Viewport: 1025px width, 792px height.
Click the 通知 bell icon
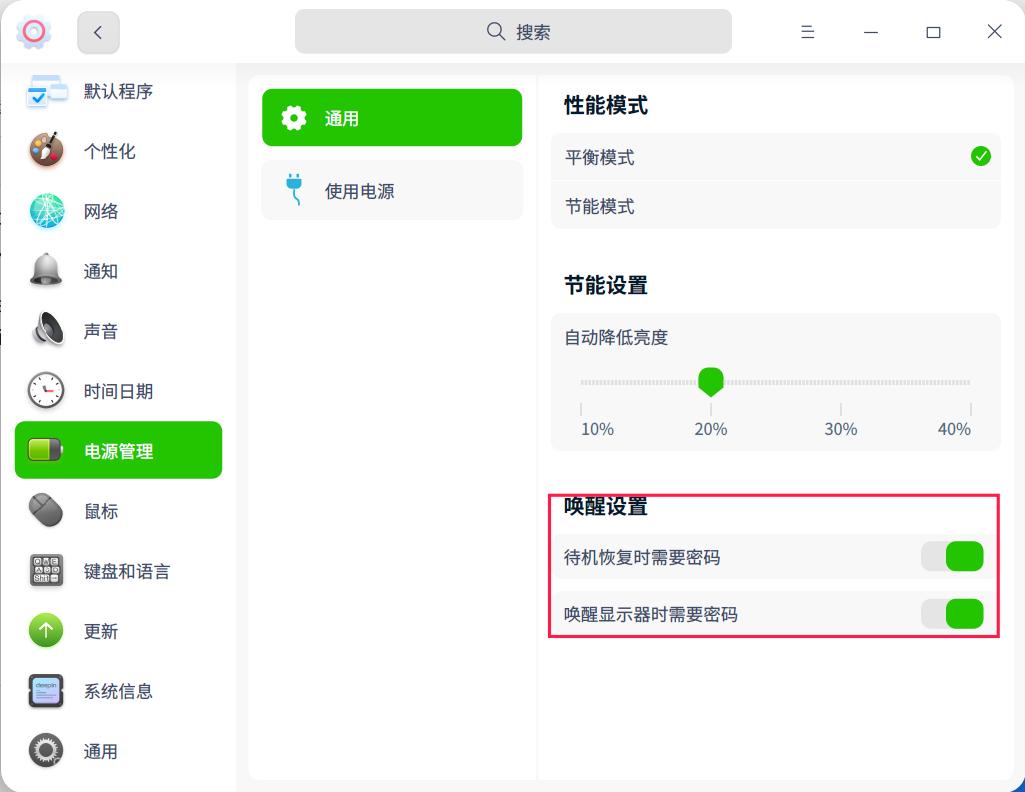pos(44,271)
